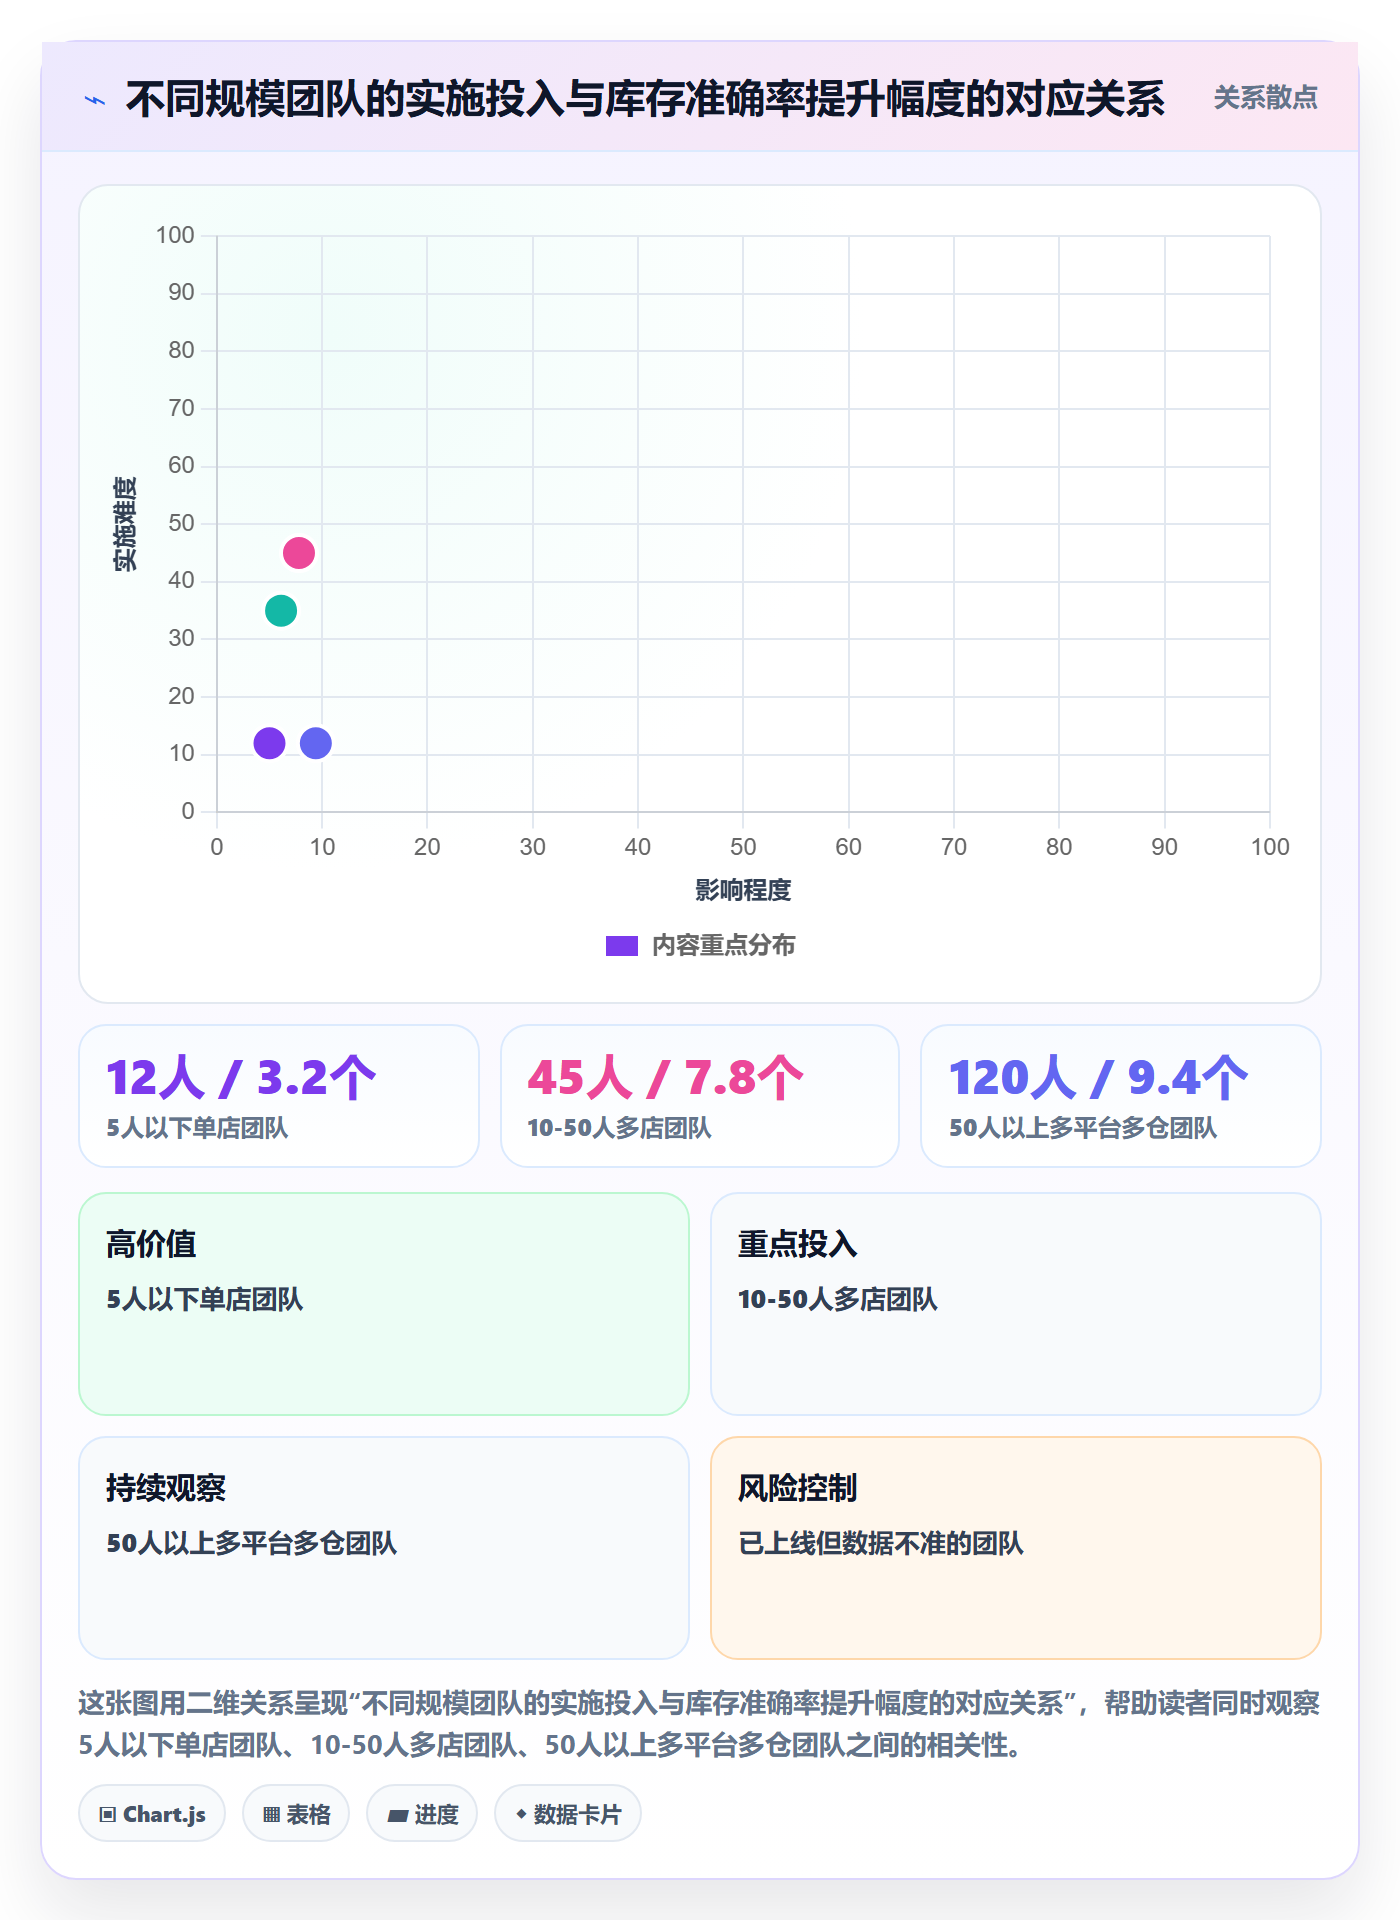Open the 重点投入 quadrant card heading
This screenshot has width=1400, height=1920.
pyautogui.click(x=797, y=1244)
